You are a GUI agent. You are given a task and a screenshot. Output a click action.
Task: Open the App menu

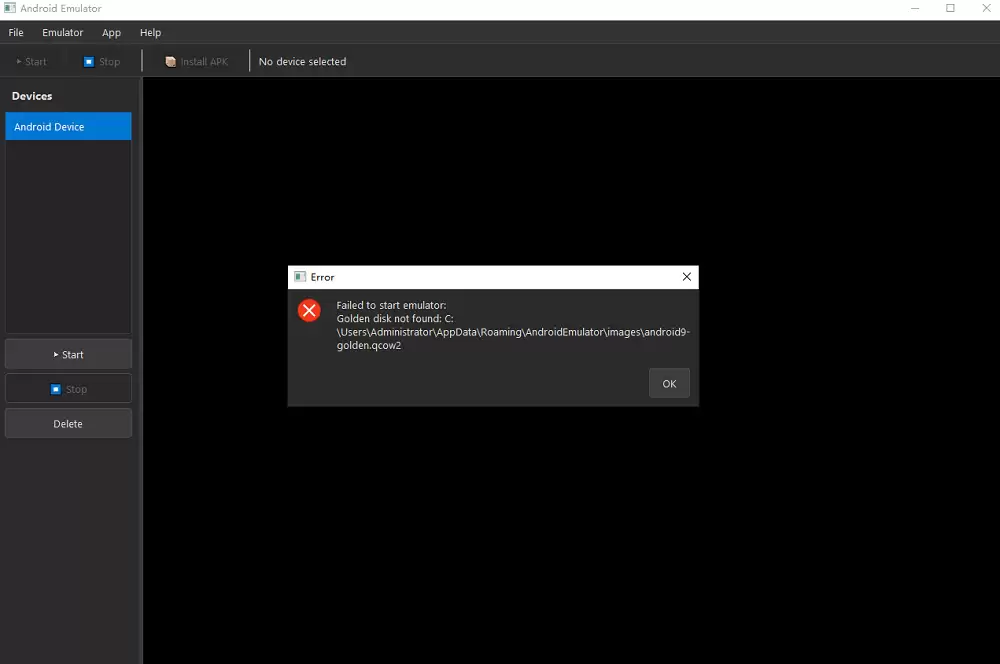[111, 33]
